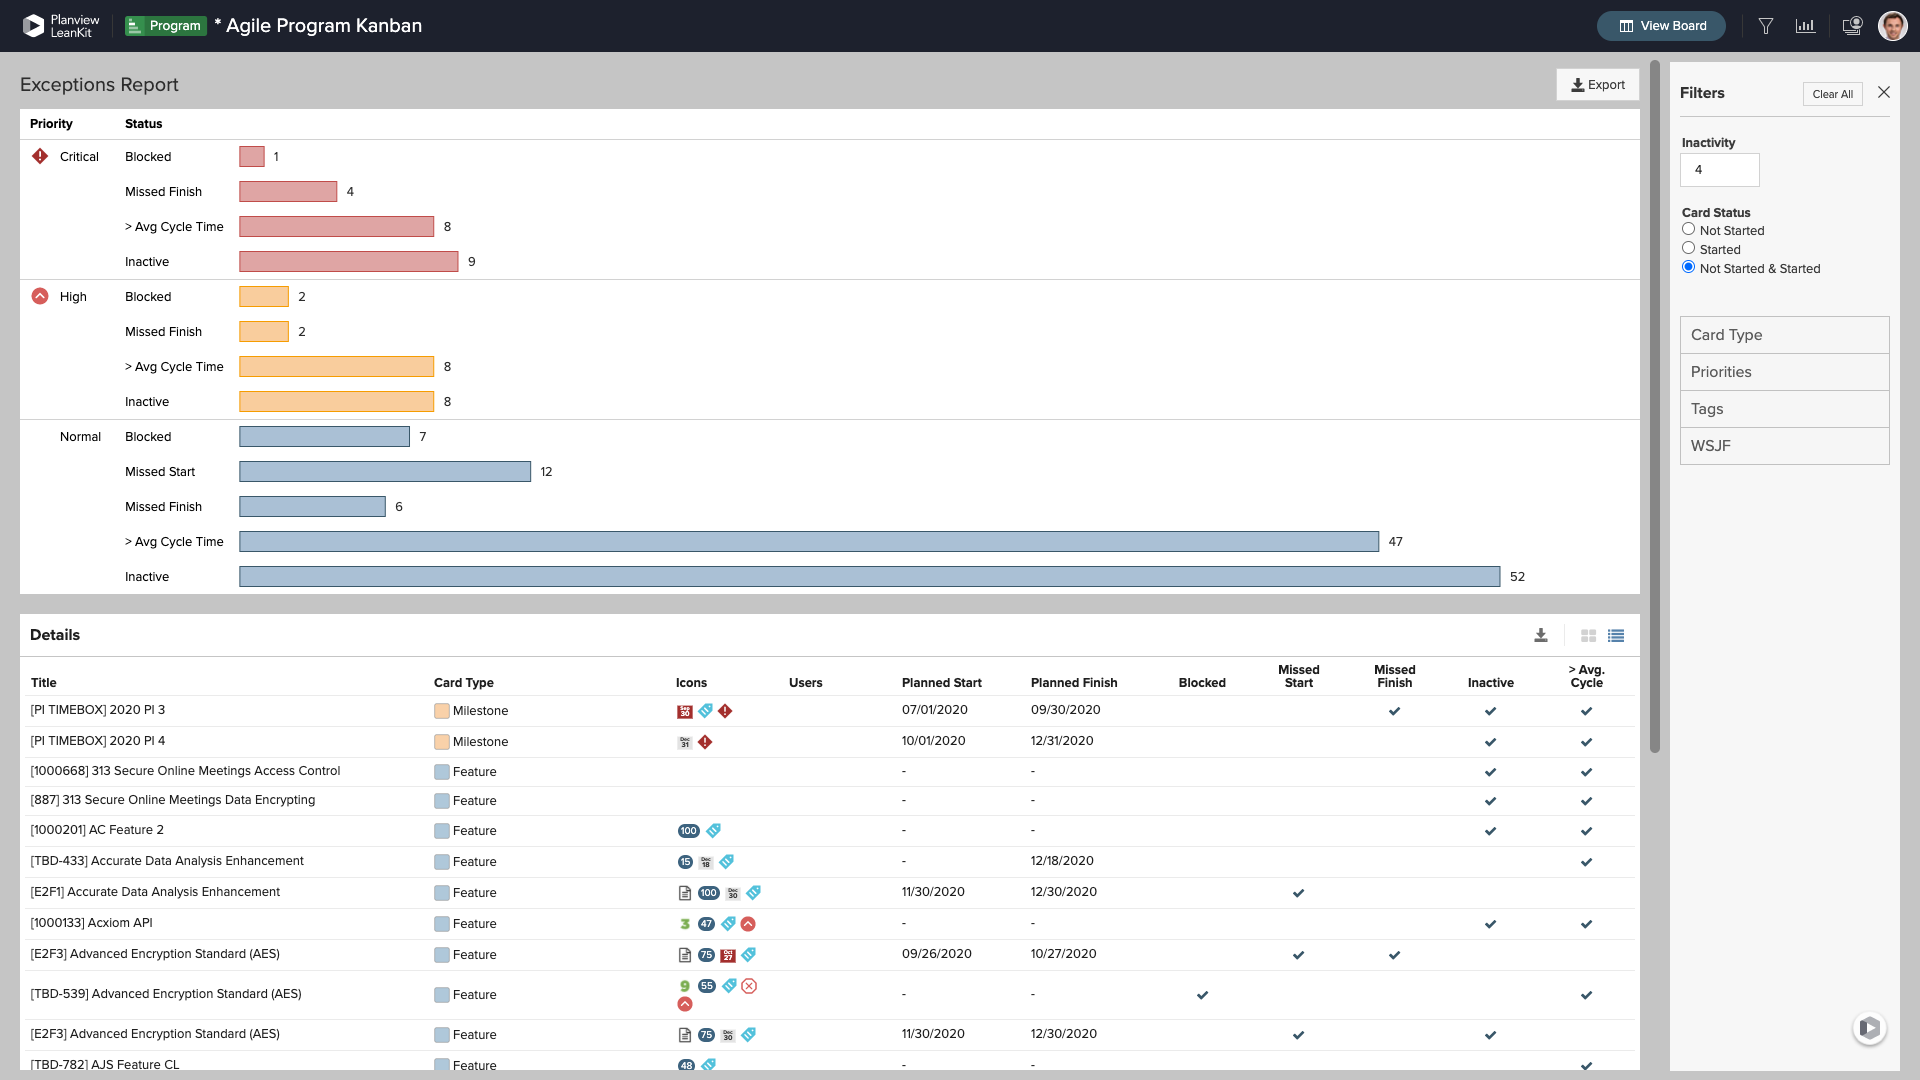The height and width of the screenshot is (1080, 1920).
Task: Click the download icon in Details section
Action: pyautogui.click(x=1542, y=636)
